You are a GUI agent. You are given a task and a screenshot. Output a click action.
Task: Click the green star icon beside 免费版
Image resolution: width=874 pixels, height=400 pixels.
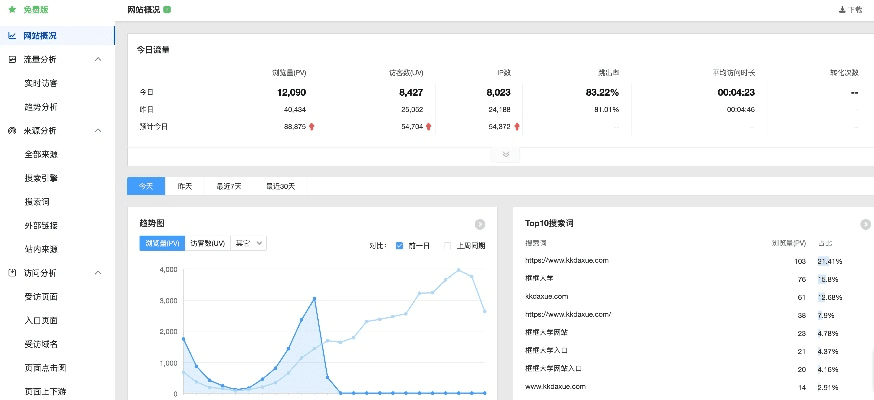pyautogui.click(x=11, y=9)
